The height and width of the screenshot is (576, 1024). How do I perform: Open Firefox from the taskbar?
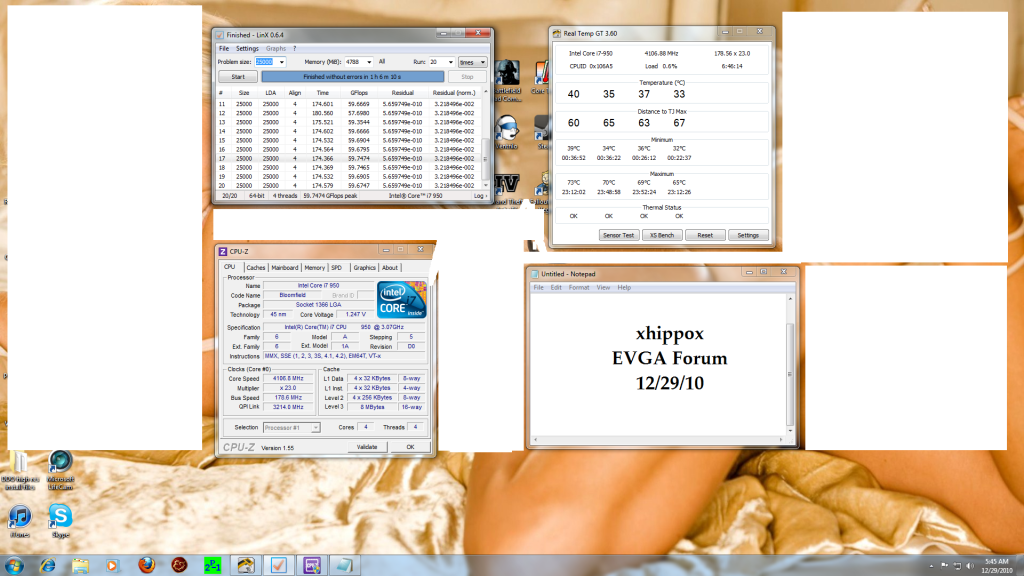(145, 565)
